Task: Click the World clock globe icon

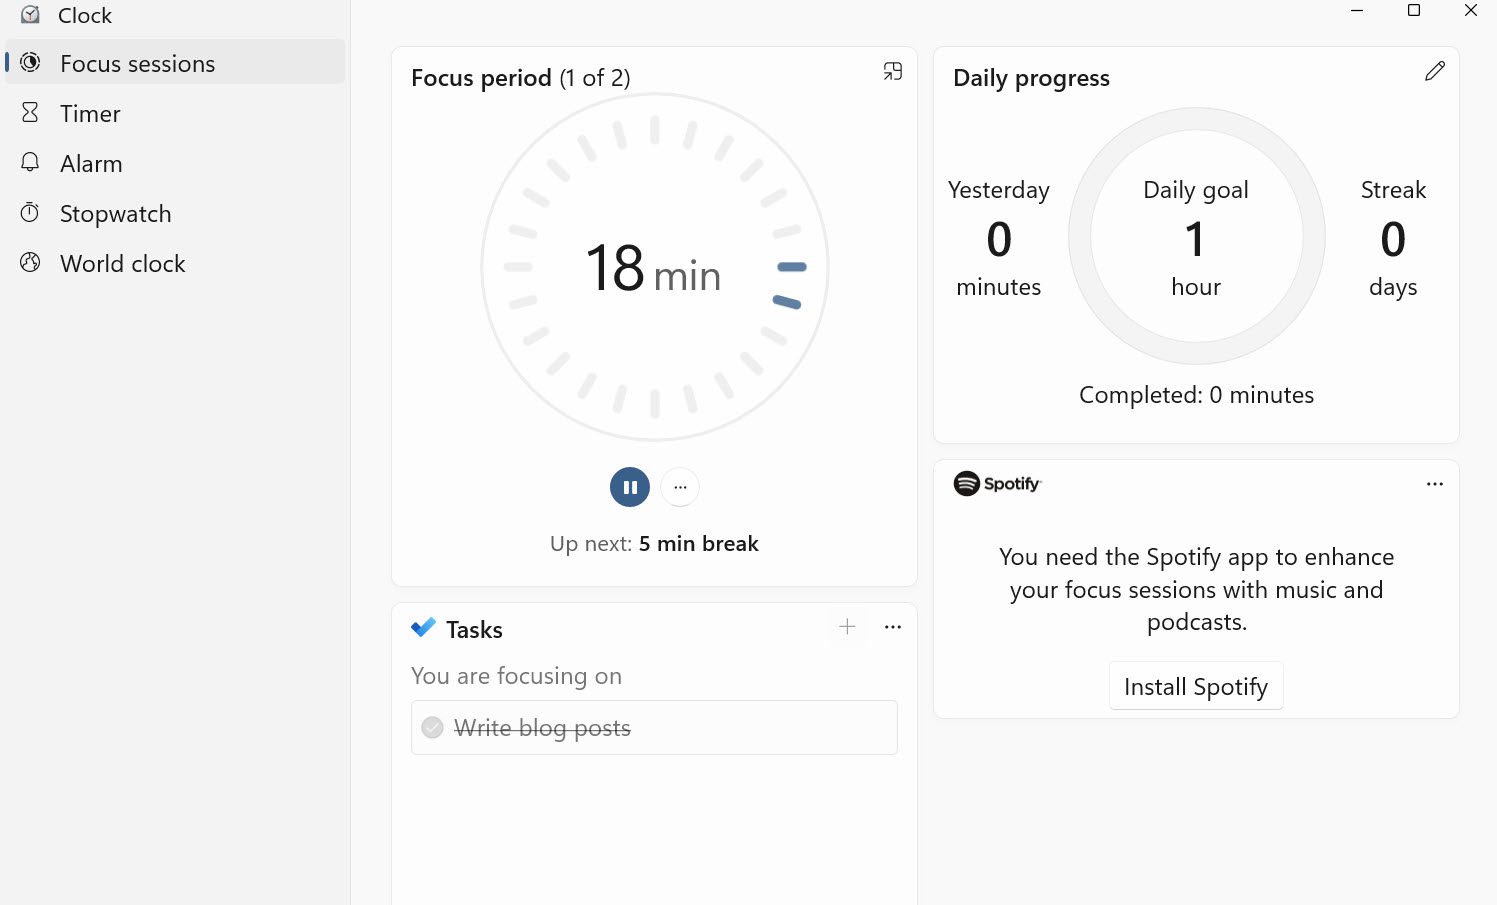Action: pos(30,263)
